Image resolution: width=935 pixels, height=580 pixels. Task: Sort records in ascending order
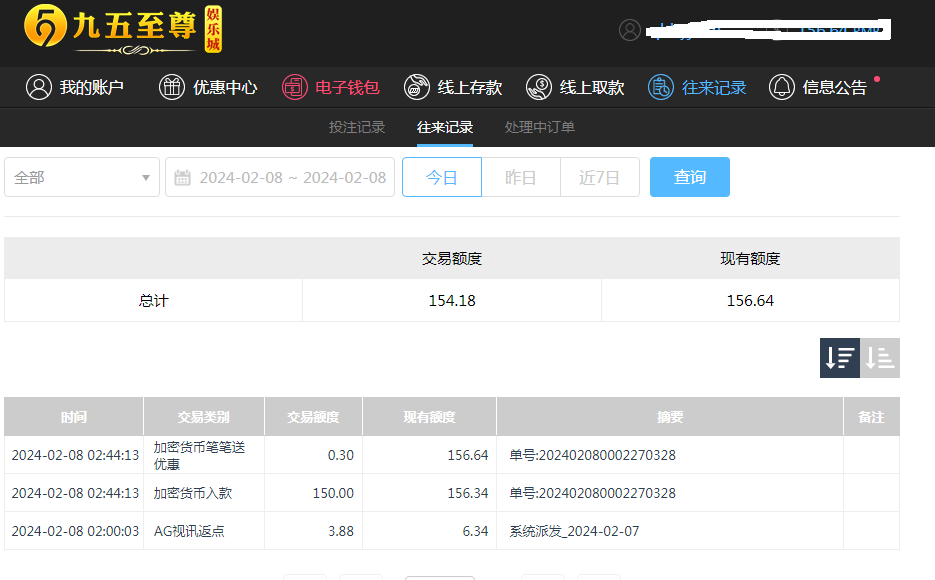point(880,358)
